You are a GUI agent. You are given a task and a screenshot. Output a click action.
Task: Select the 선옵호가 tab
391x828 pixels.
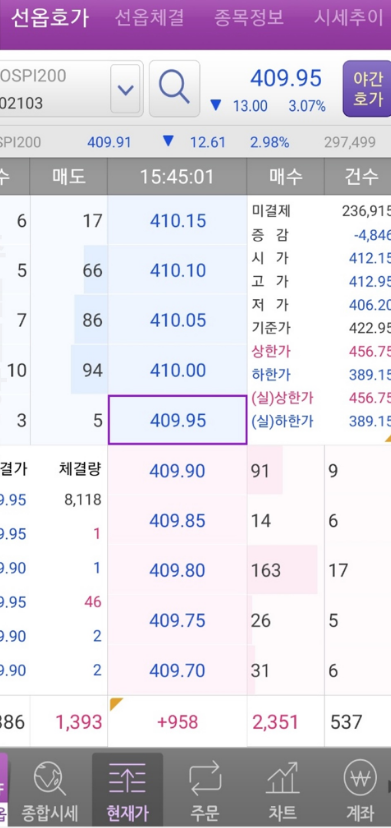[x=50, y=18]
